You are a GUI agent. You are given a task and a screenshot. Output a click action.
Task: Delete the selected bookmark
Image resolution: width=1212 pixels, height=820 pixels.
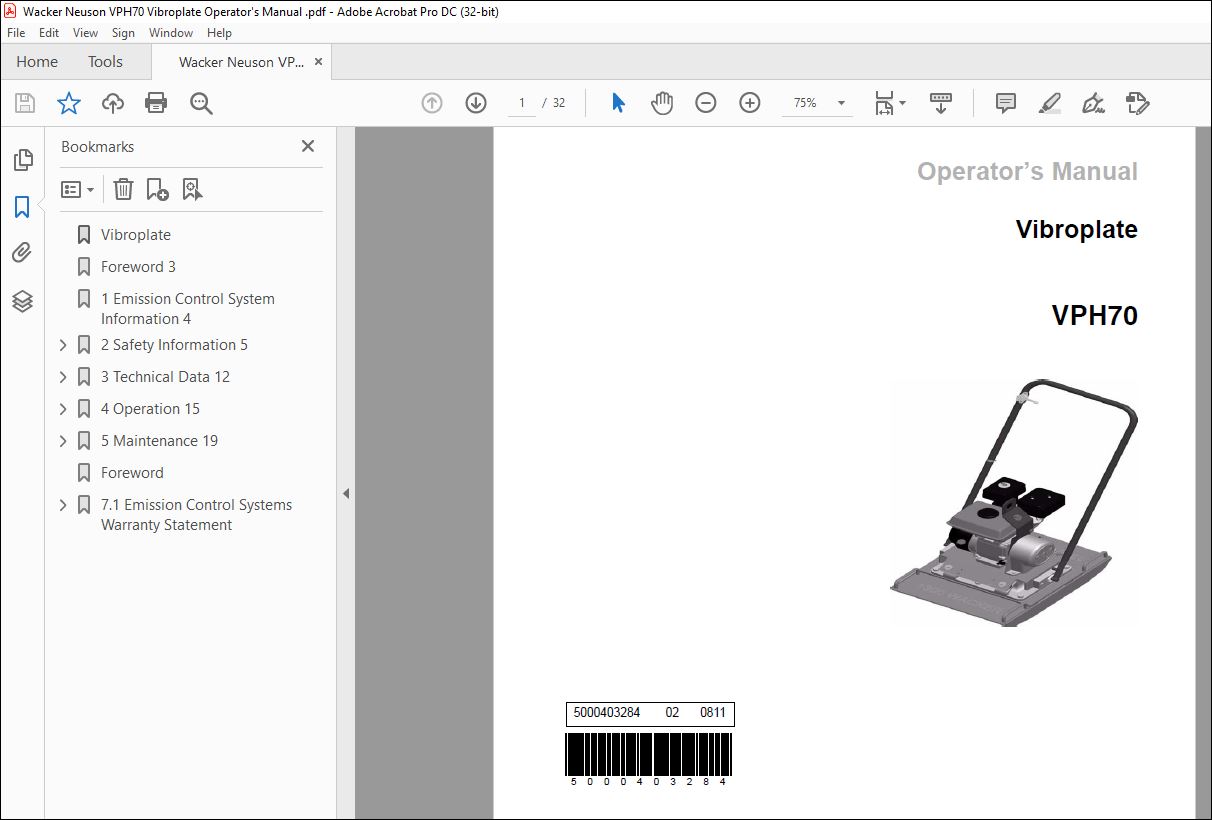123,189
